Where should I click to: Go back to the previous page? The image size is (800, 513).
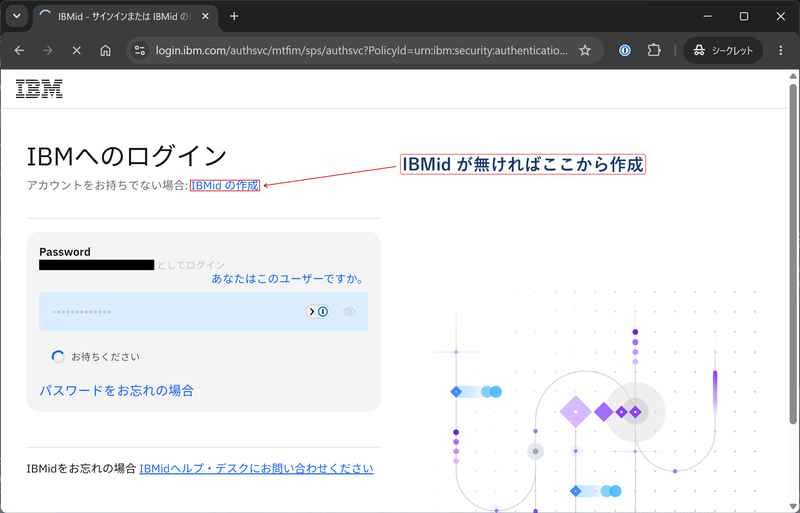click(19, 51)
